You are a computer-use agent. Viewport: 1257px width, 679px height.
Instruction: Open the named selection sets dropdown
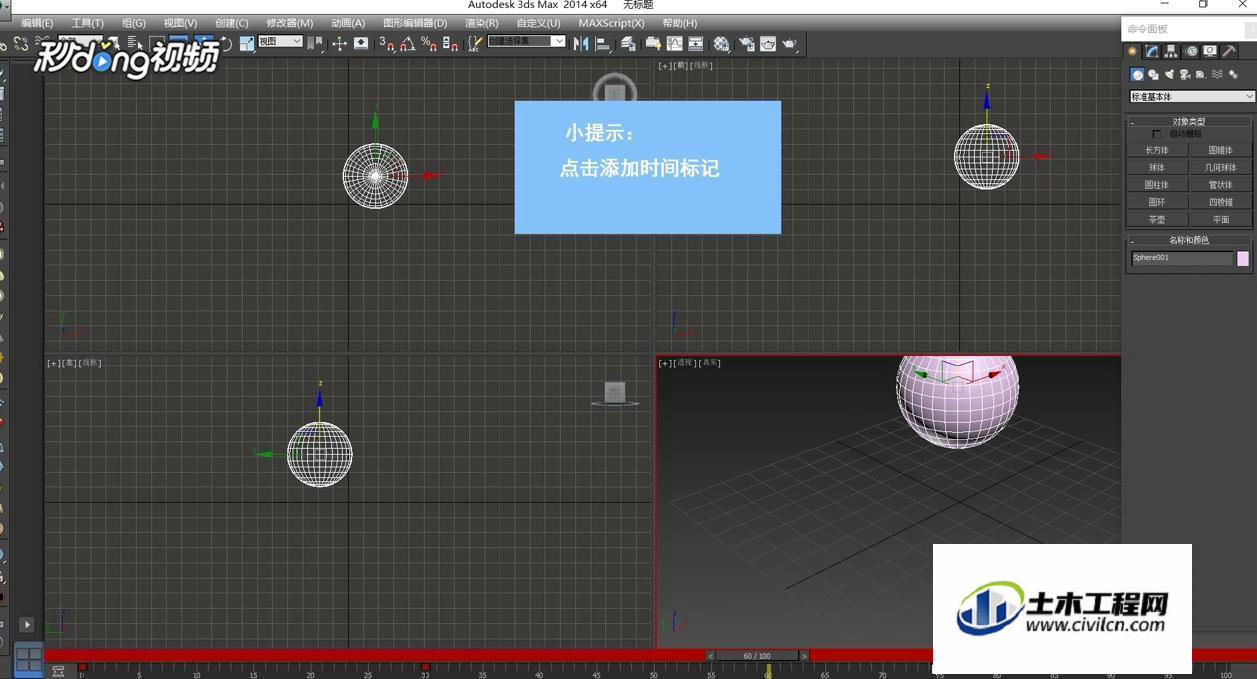tap(526, 42)
